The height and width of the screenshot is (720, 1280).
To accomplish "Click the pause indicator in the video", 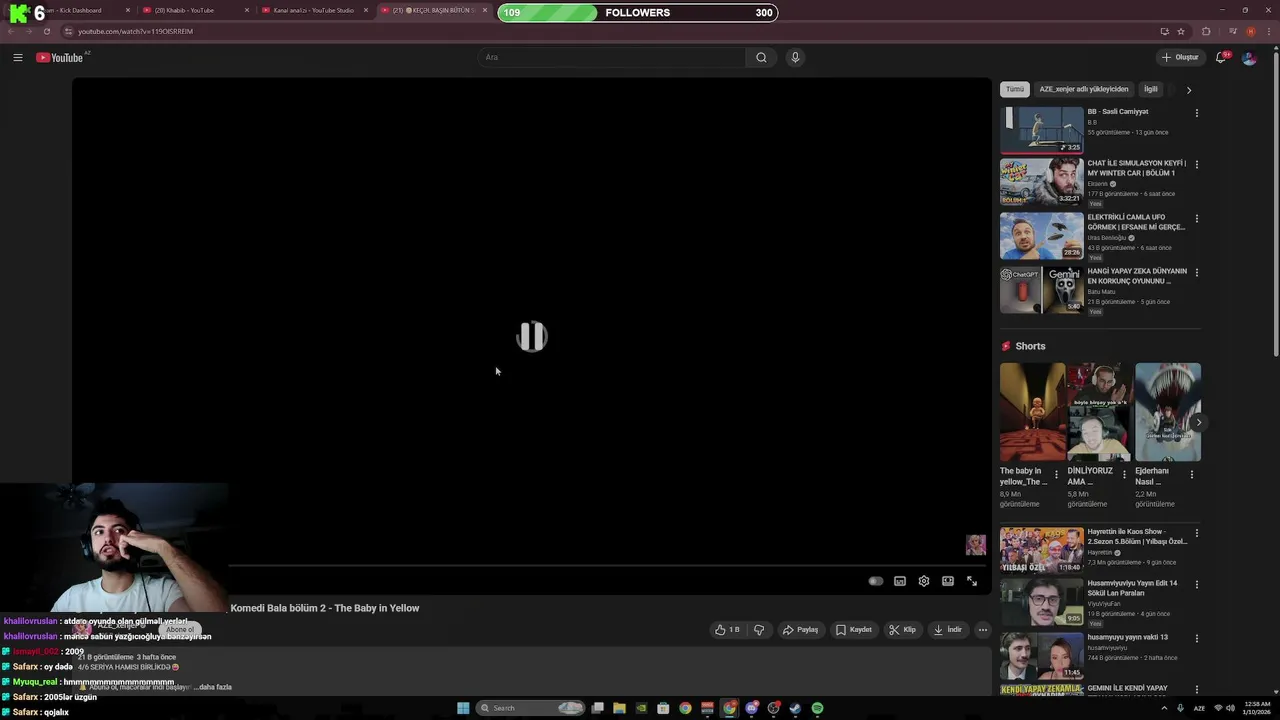I will 532,336.
